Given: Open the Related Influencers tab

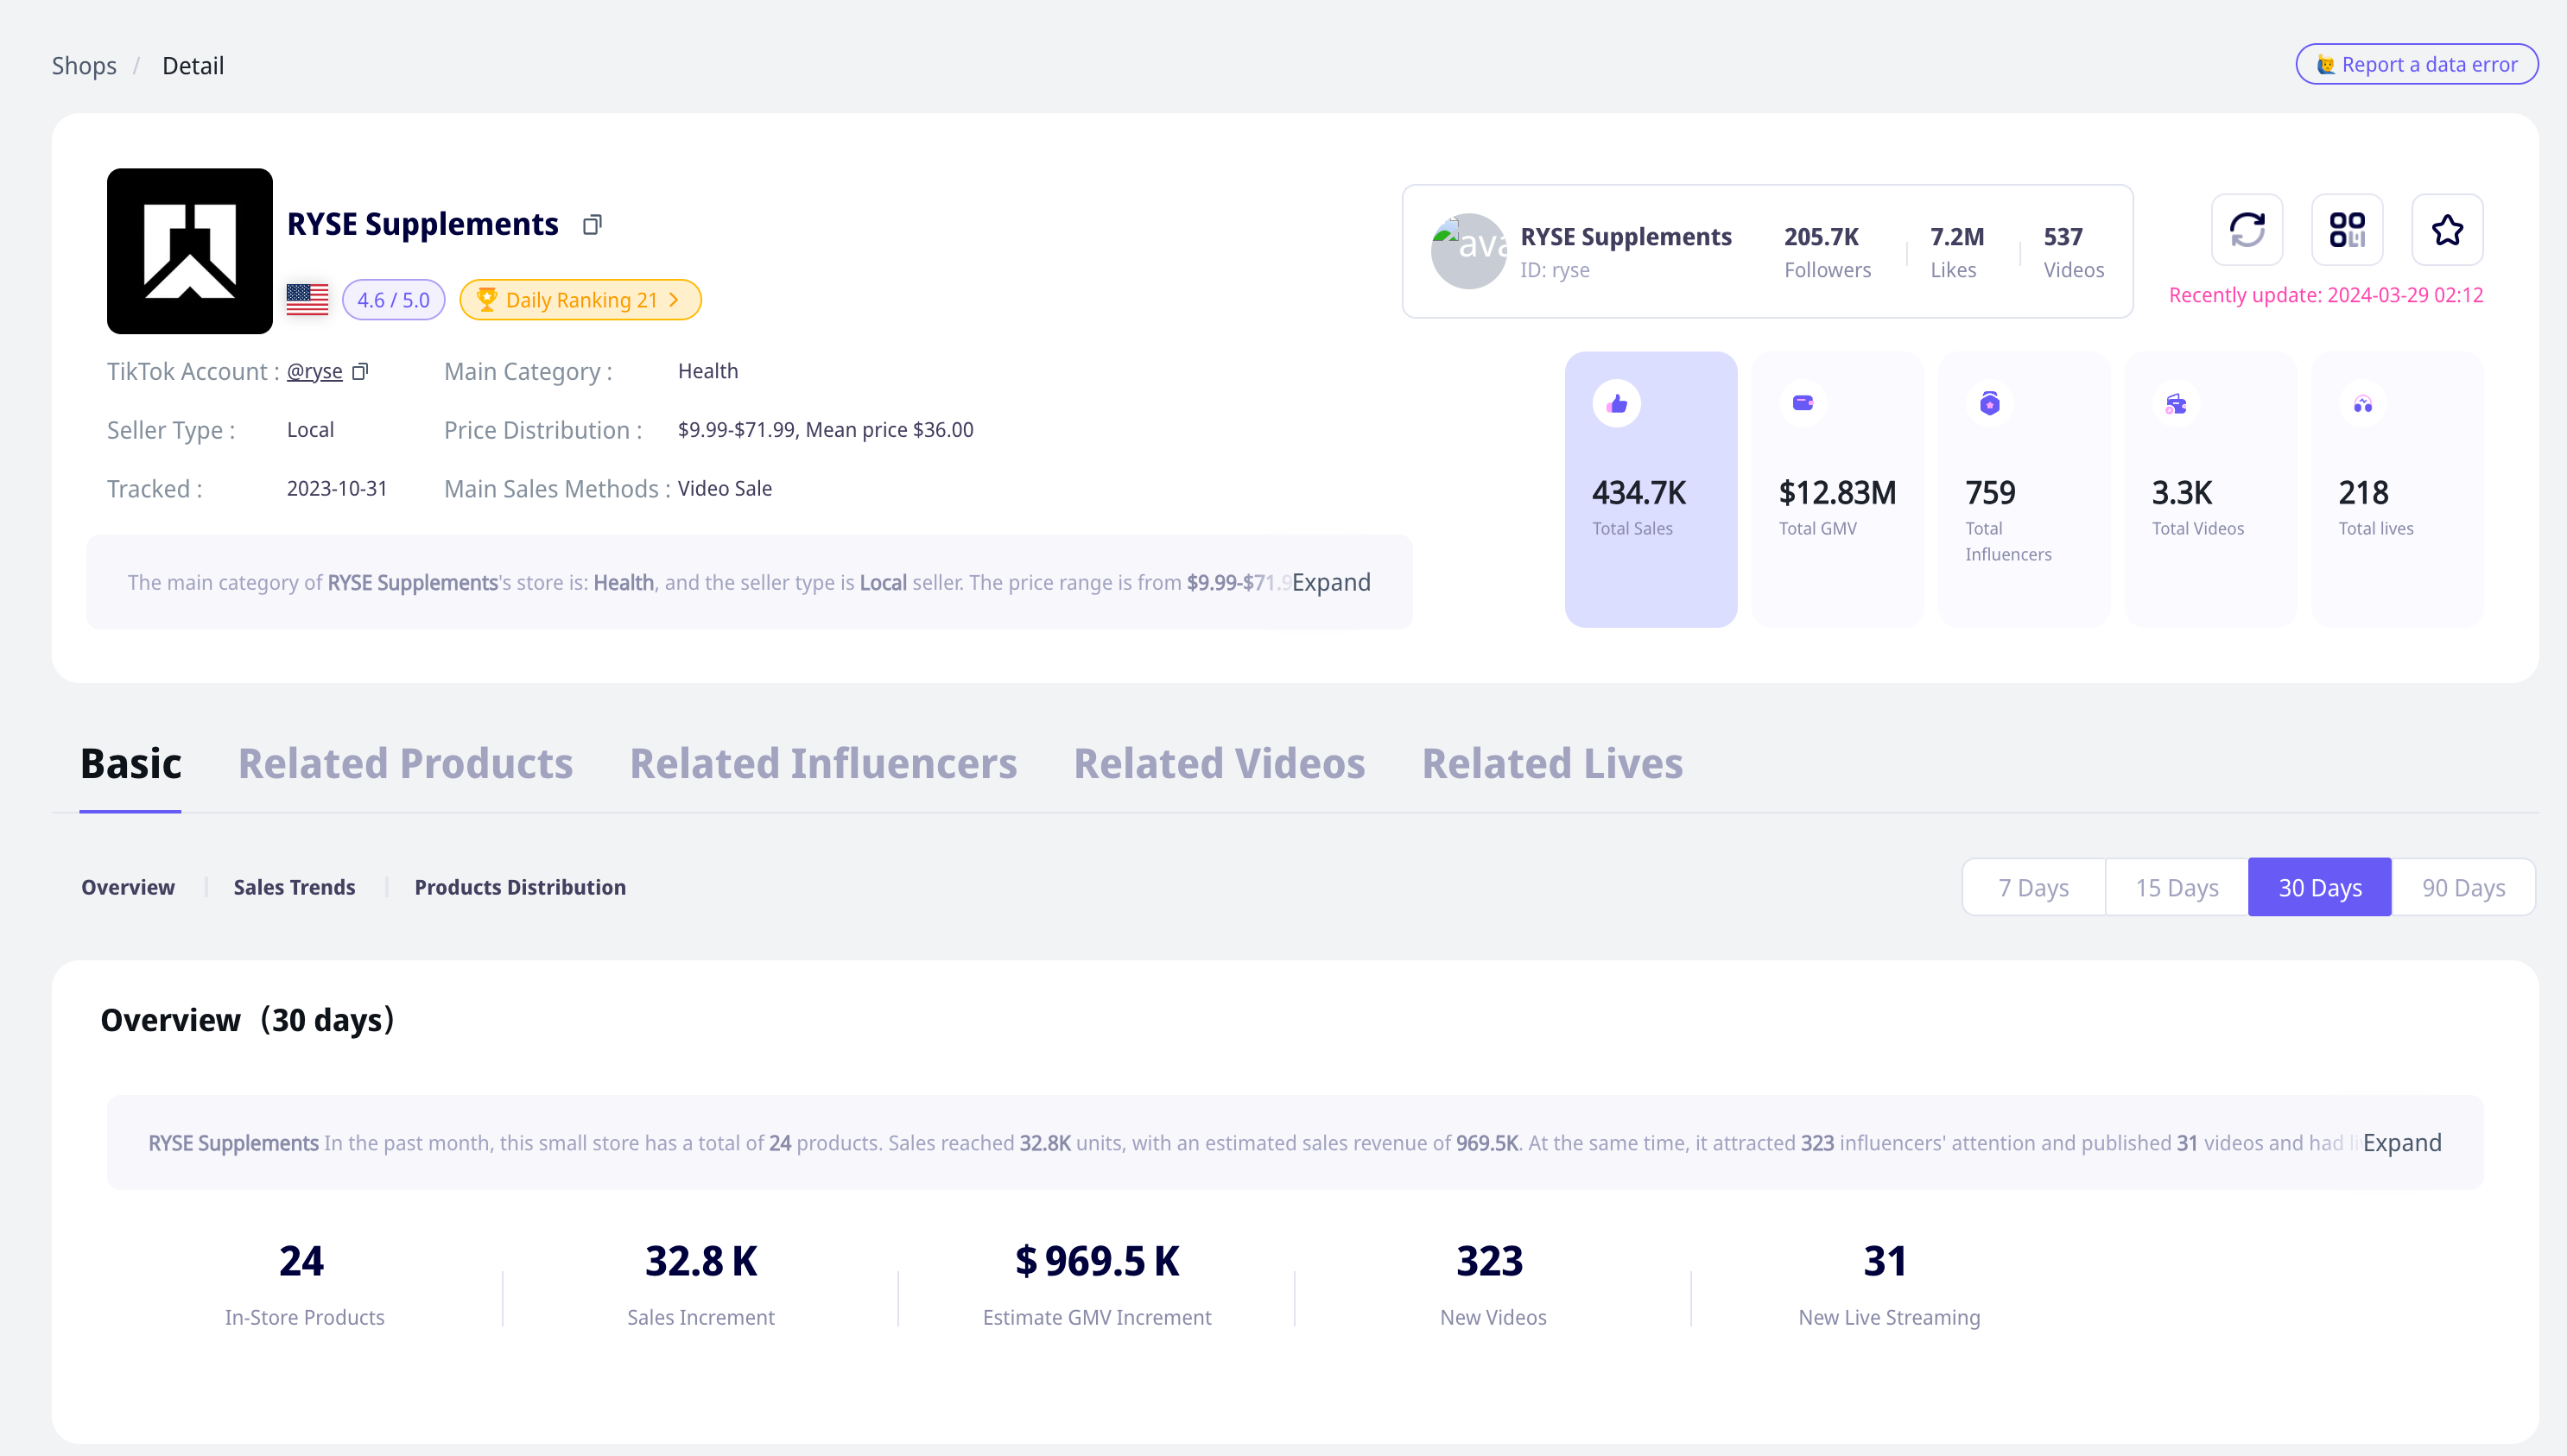Looking at the screenshot, I should click(823, 764).
